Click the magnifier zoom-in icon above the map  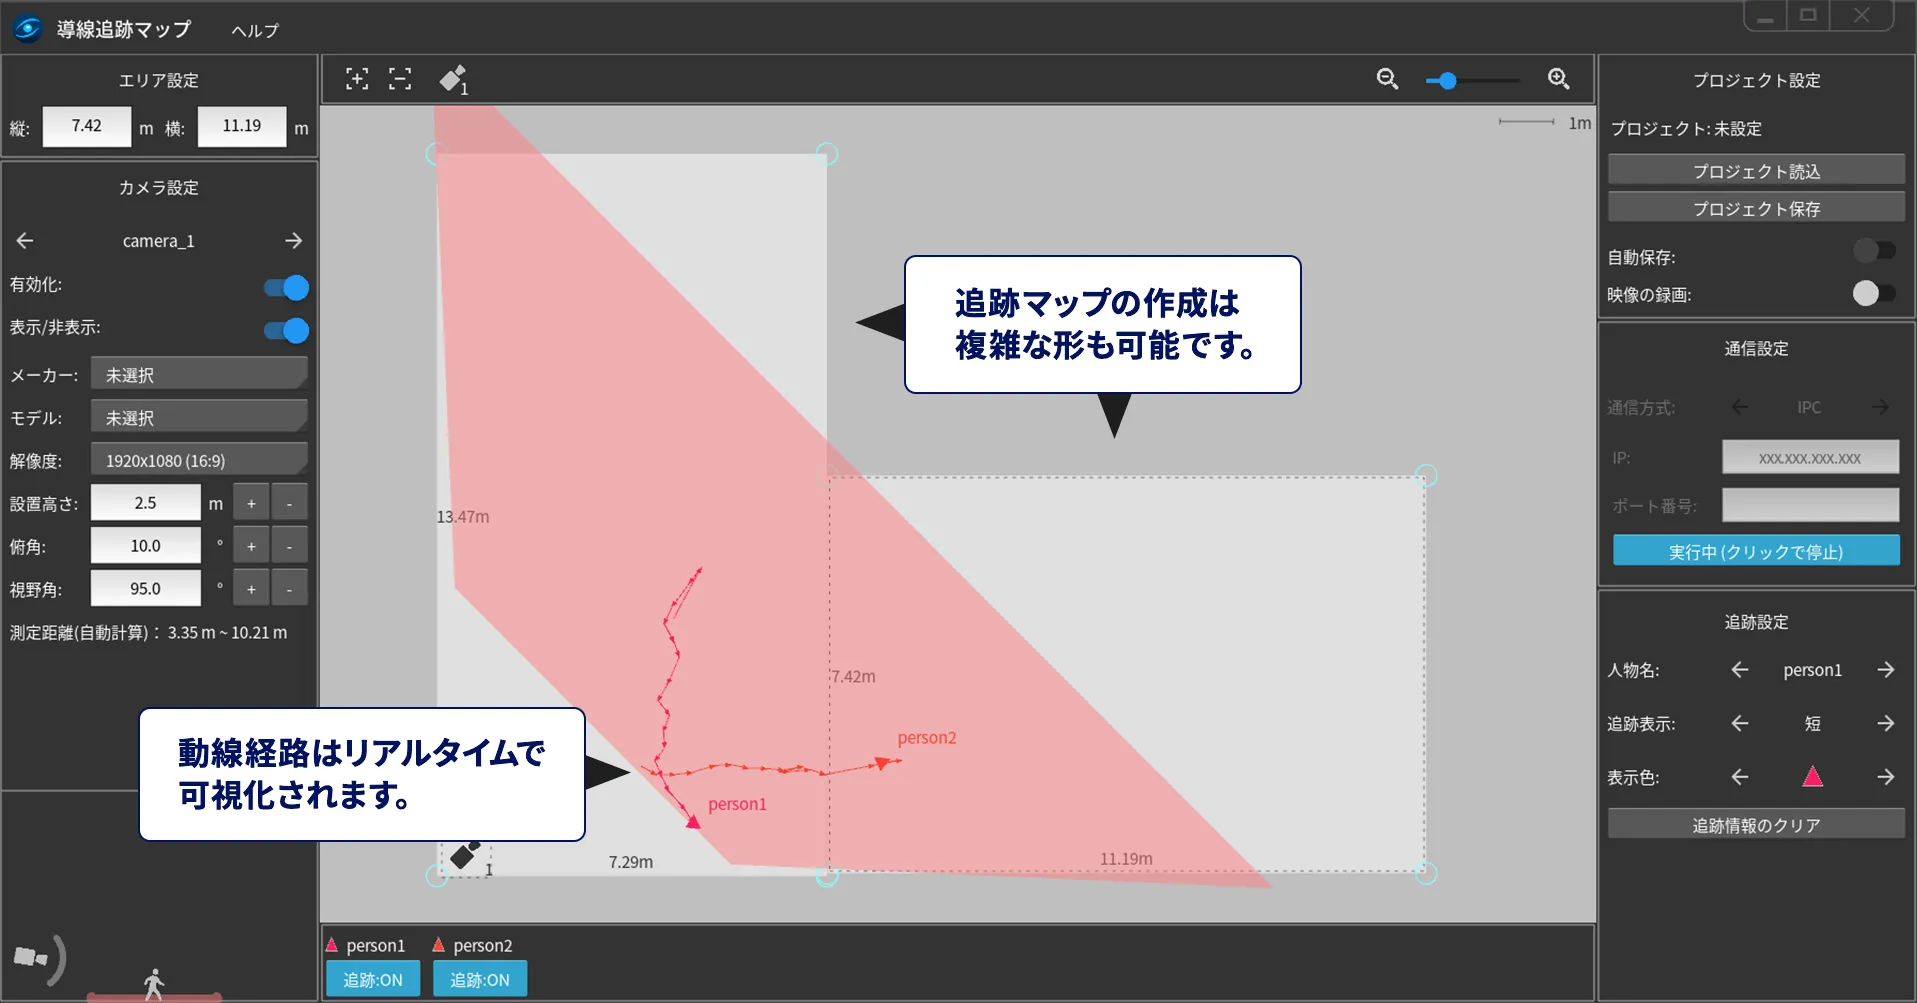[1557, 79]
